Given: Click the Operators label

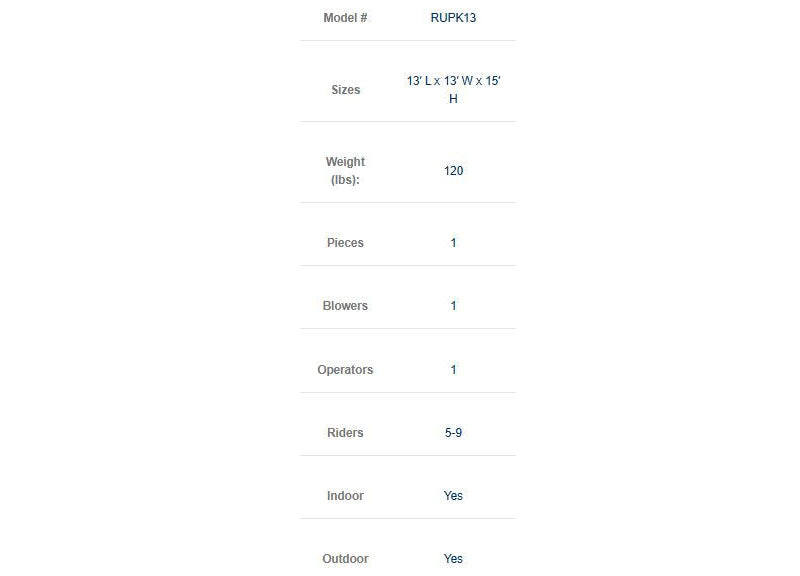Looking at the screenshot, I should tap(345, 370).
